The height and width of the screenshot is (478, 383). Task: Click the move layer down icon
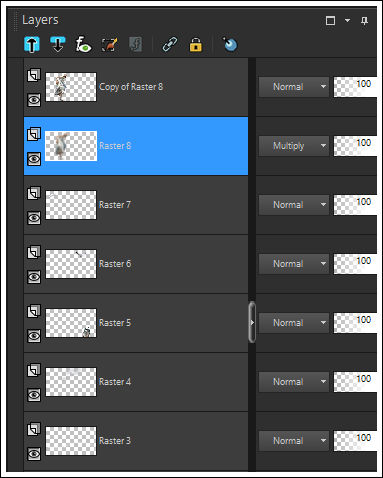(58, 44)
